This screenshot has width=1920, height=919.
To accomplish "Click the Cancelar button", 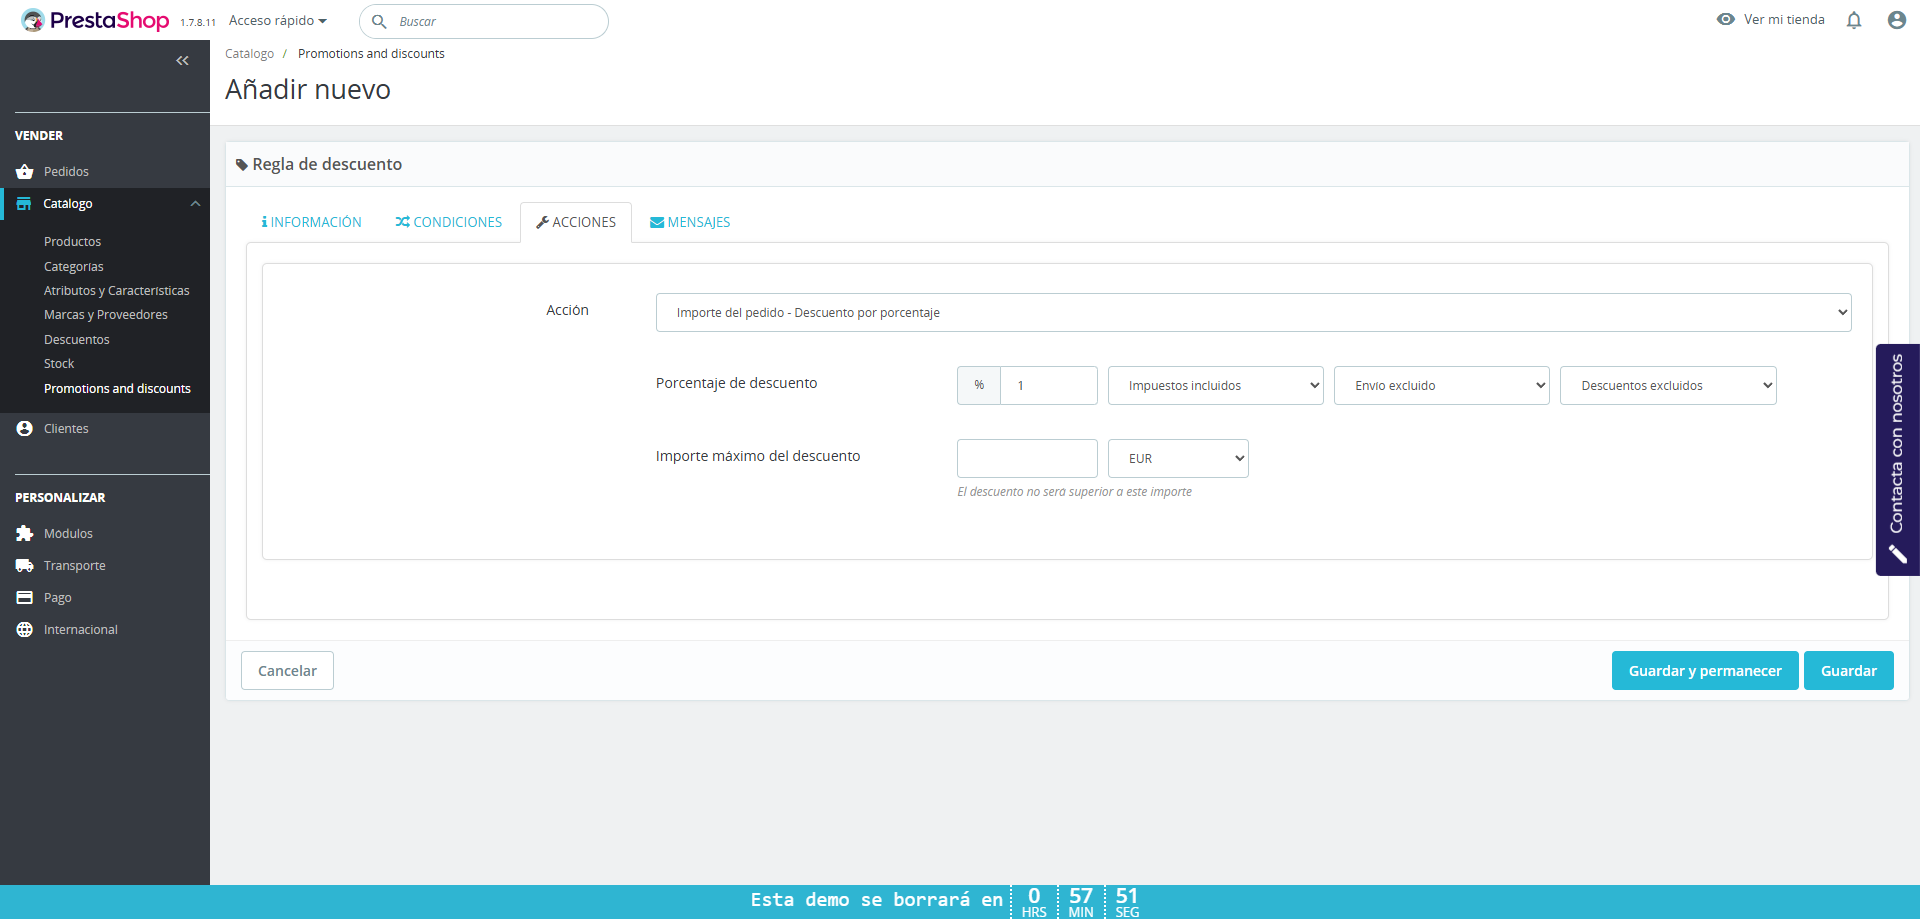I will tap(287, 671).
